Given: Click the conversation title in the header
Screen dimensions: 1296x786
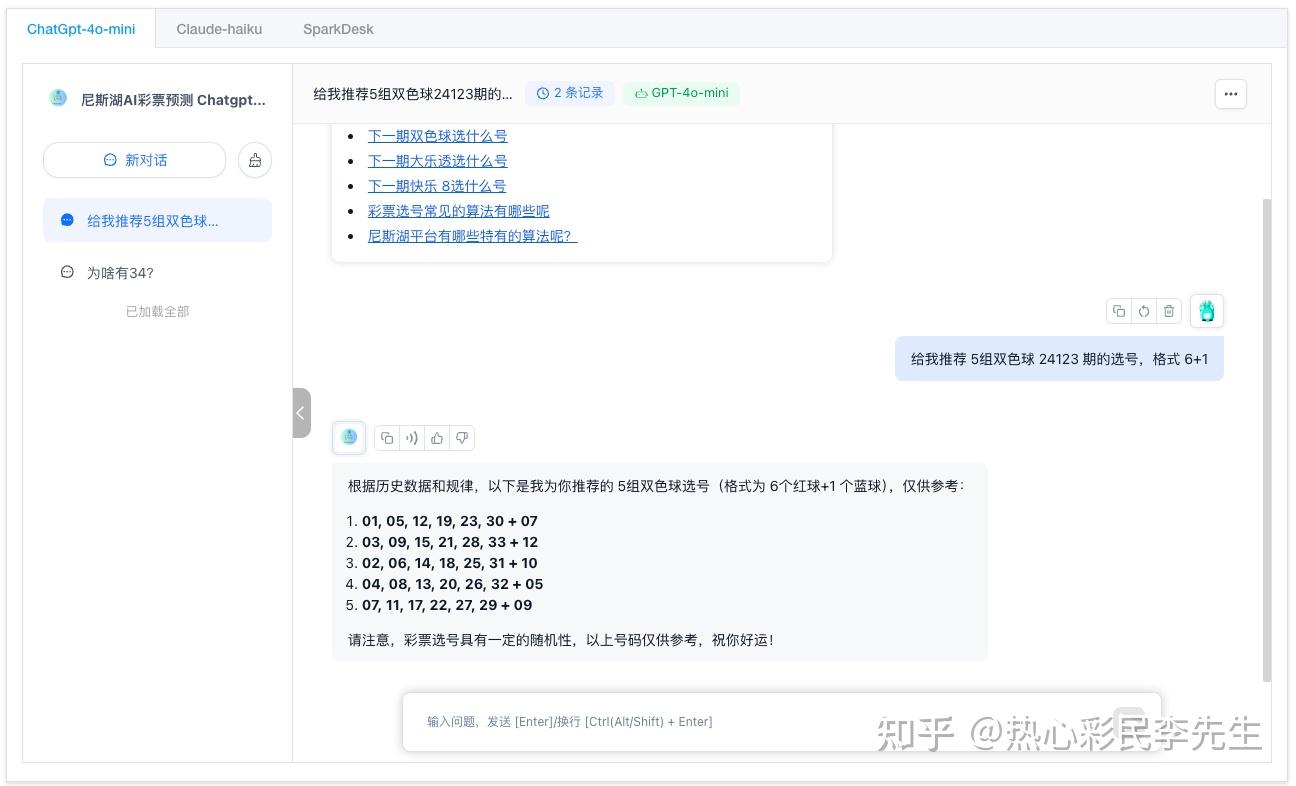Looking at the screenshot, I should [413, 94].
